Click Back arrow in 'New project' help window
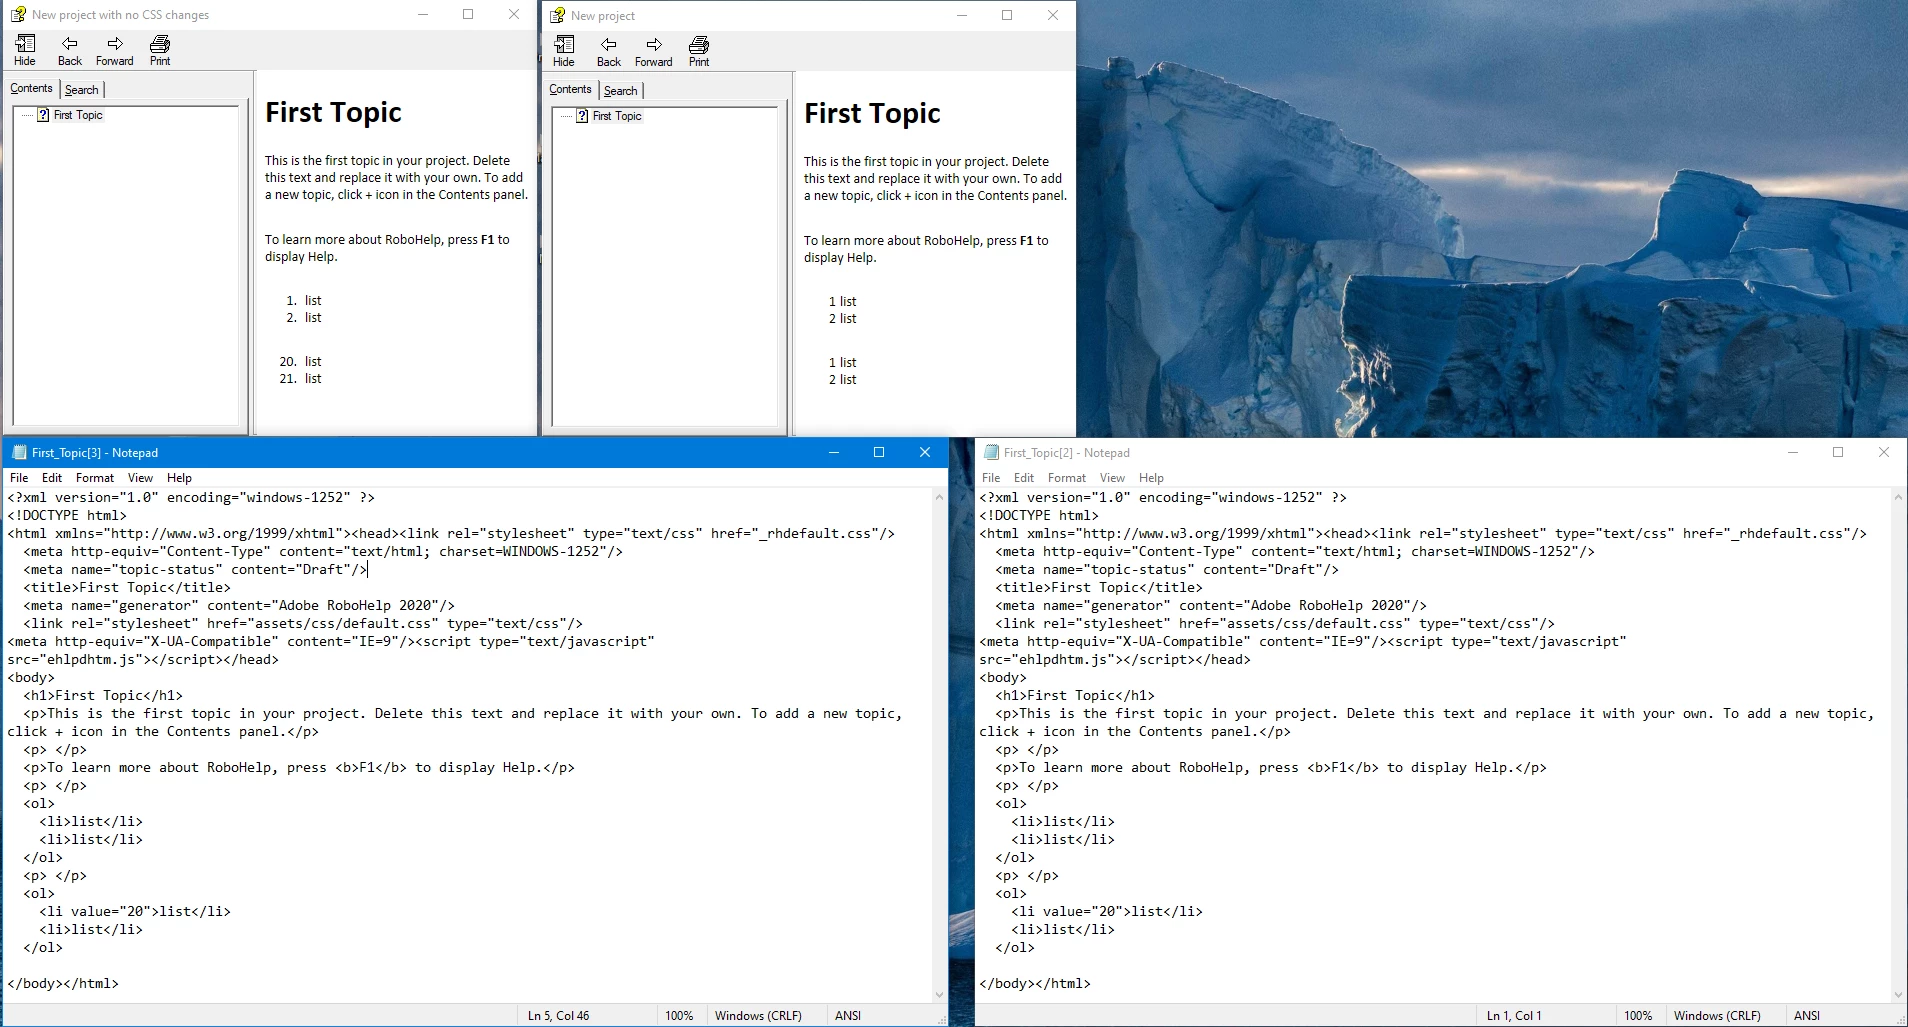Viewport: 1908px width, 1027px height. [x=609, y=45]
